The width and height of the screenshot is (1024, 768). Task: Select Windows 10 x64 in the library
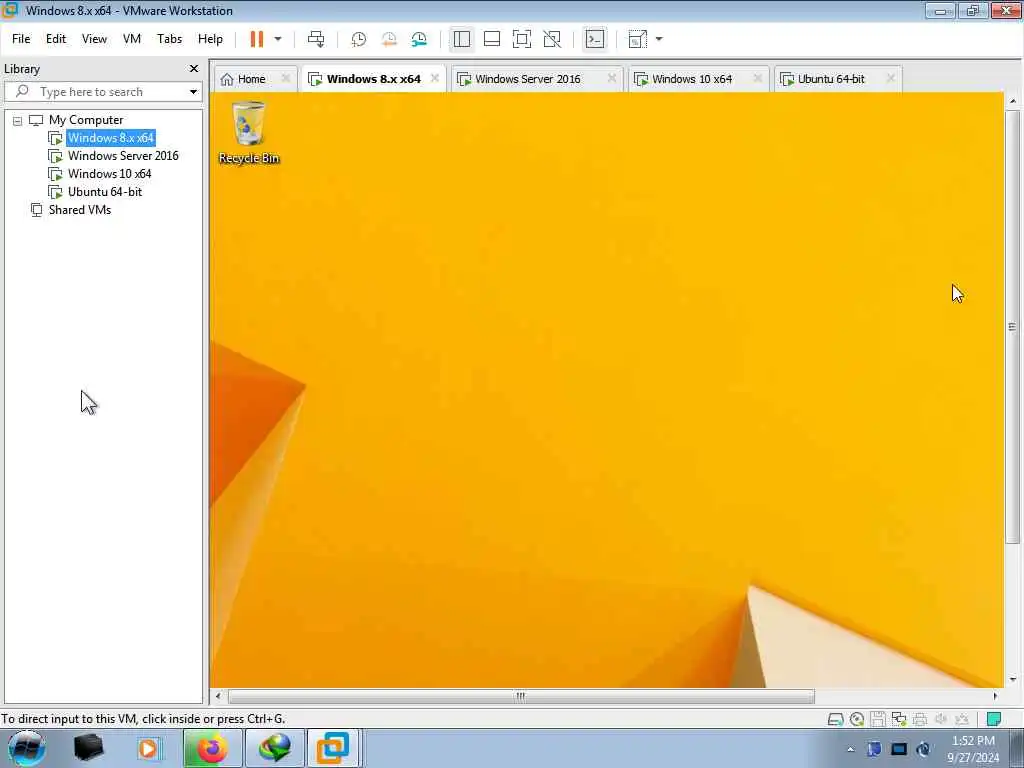coord(109,174)
